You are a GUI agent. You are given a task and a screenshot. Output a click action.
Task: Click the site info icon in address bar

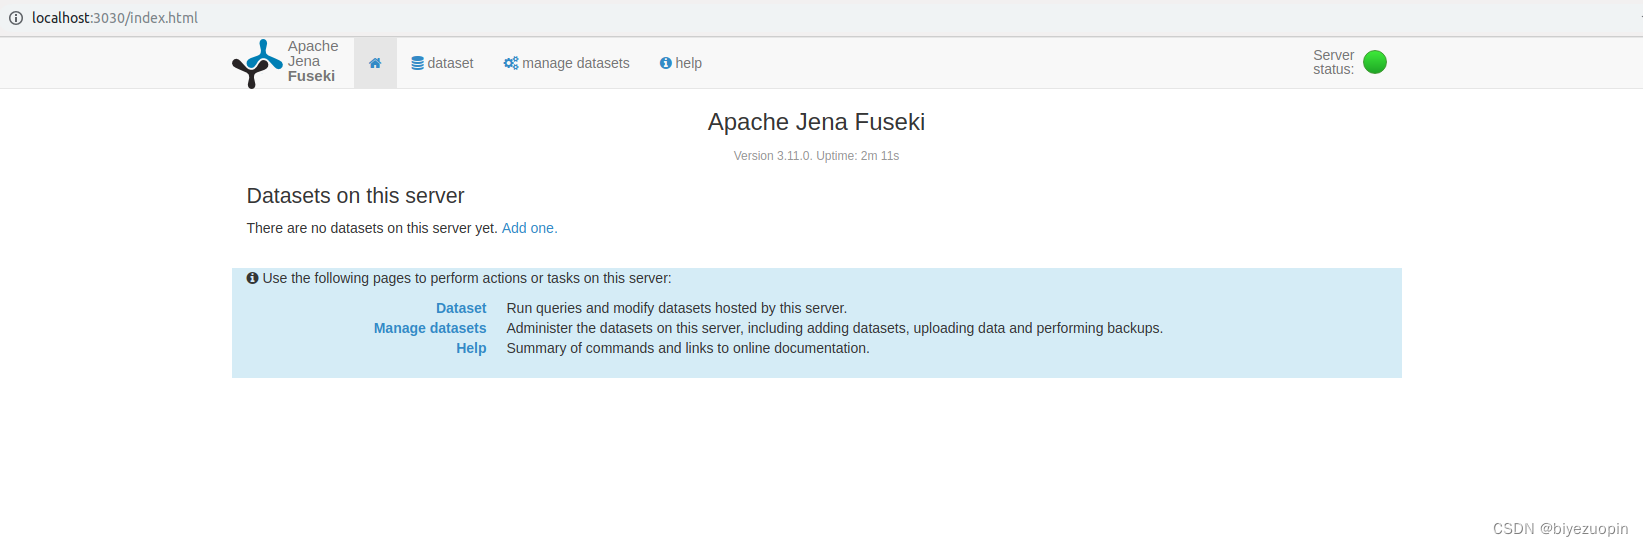(15, 18)
